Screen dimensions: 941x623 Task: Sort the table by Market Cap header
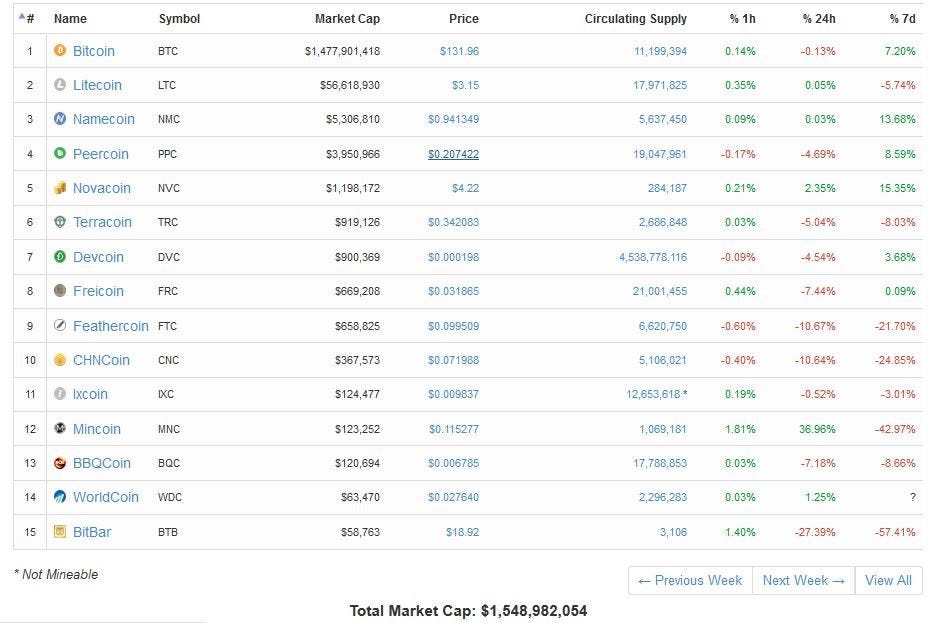click(x=347, y=17)
